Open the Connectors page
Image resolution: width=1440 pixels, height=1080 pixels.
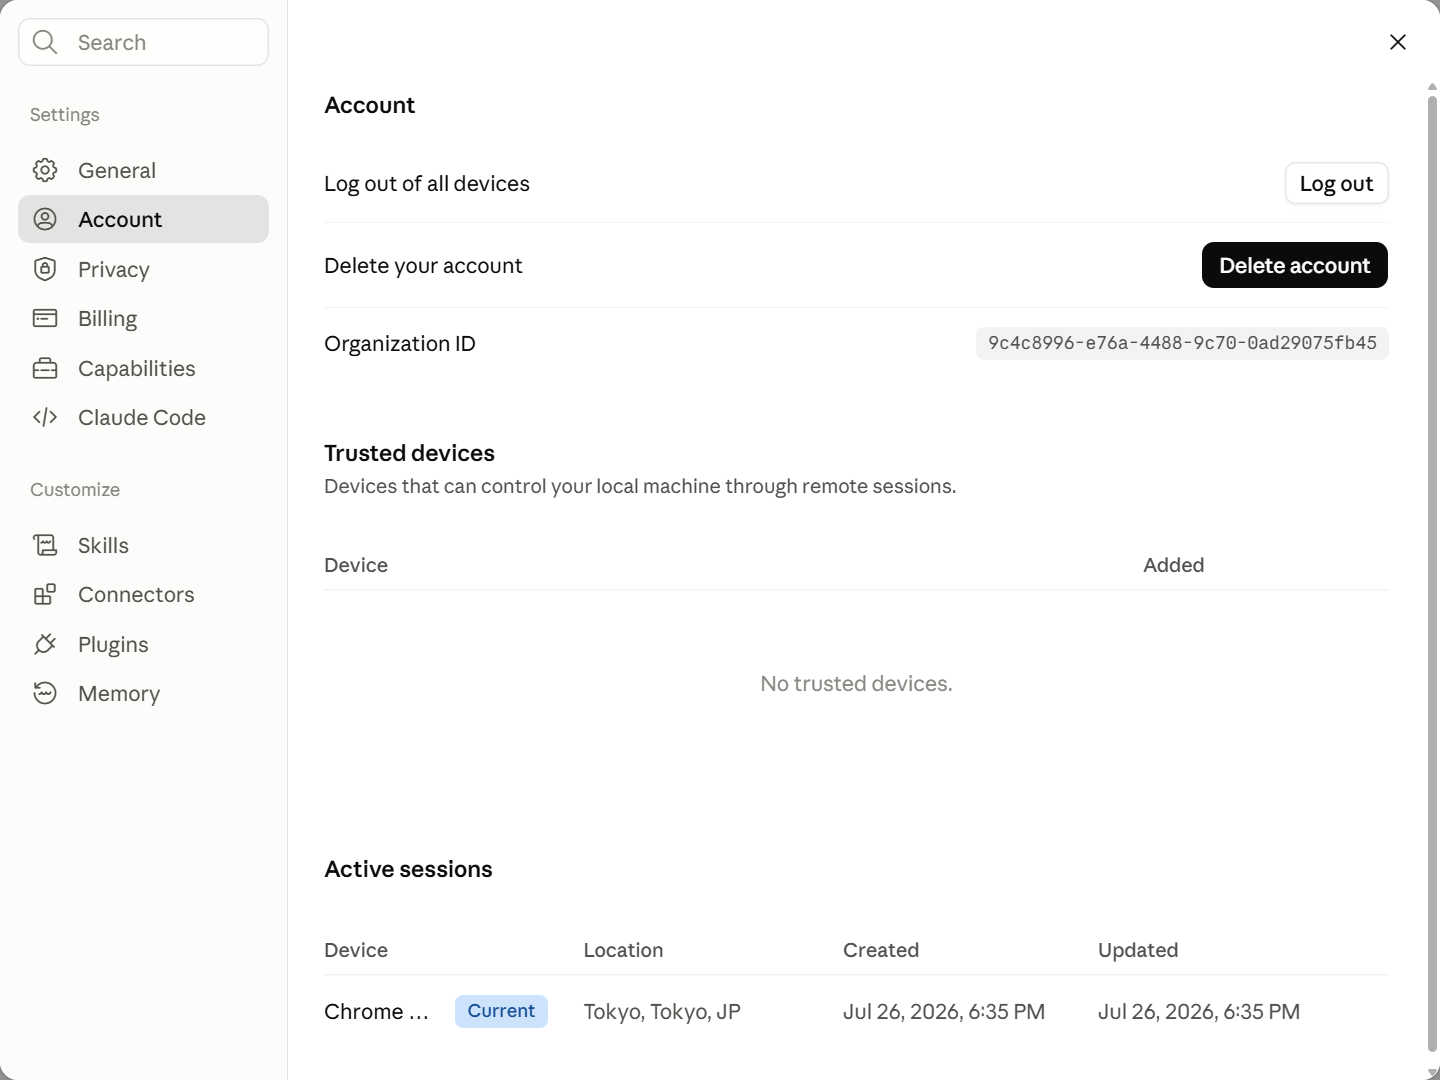coord(143,594)
